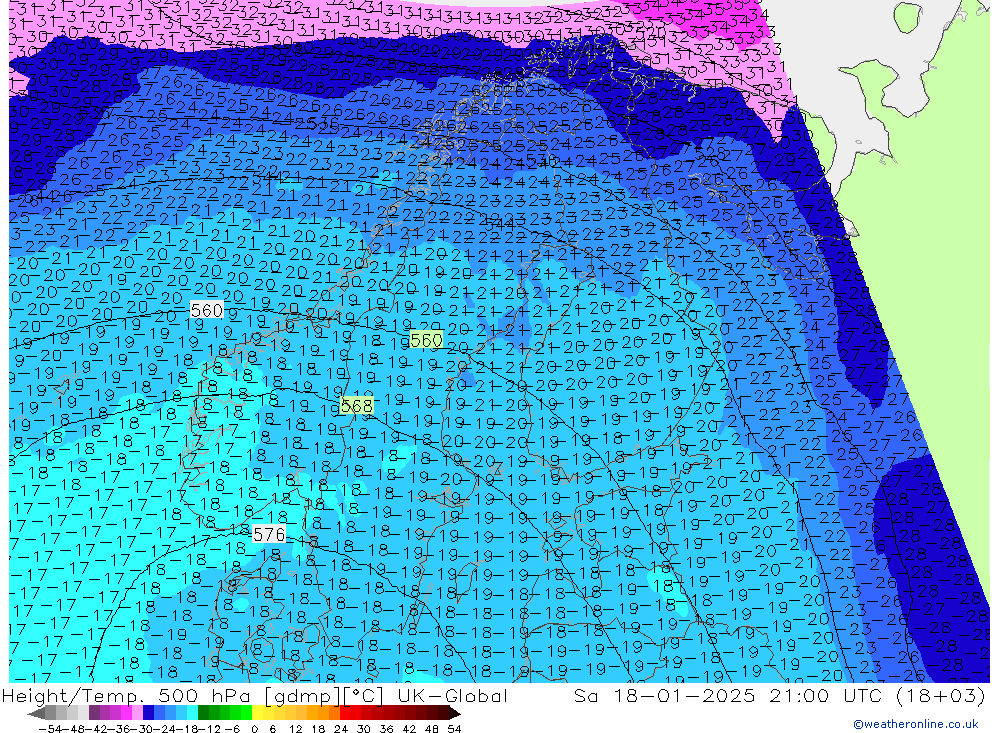Pick the dark green swatch on color scale
The height and width of the screenshot is (733, 1000).
pos(203,714)
